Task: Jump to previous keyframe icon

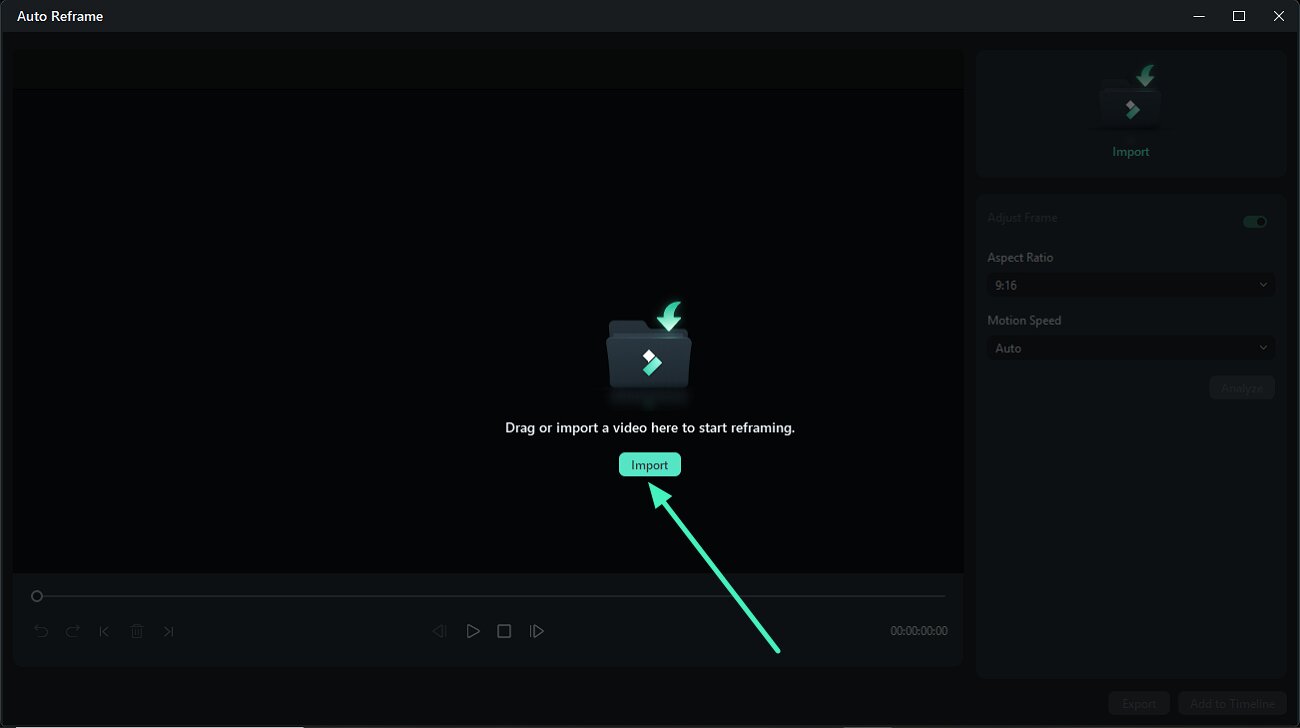Action: [104, 631]
